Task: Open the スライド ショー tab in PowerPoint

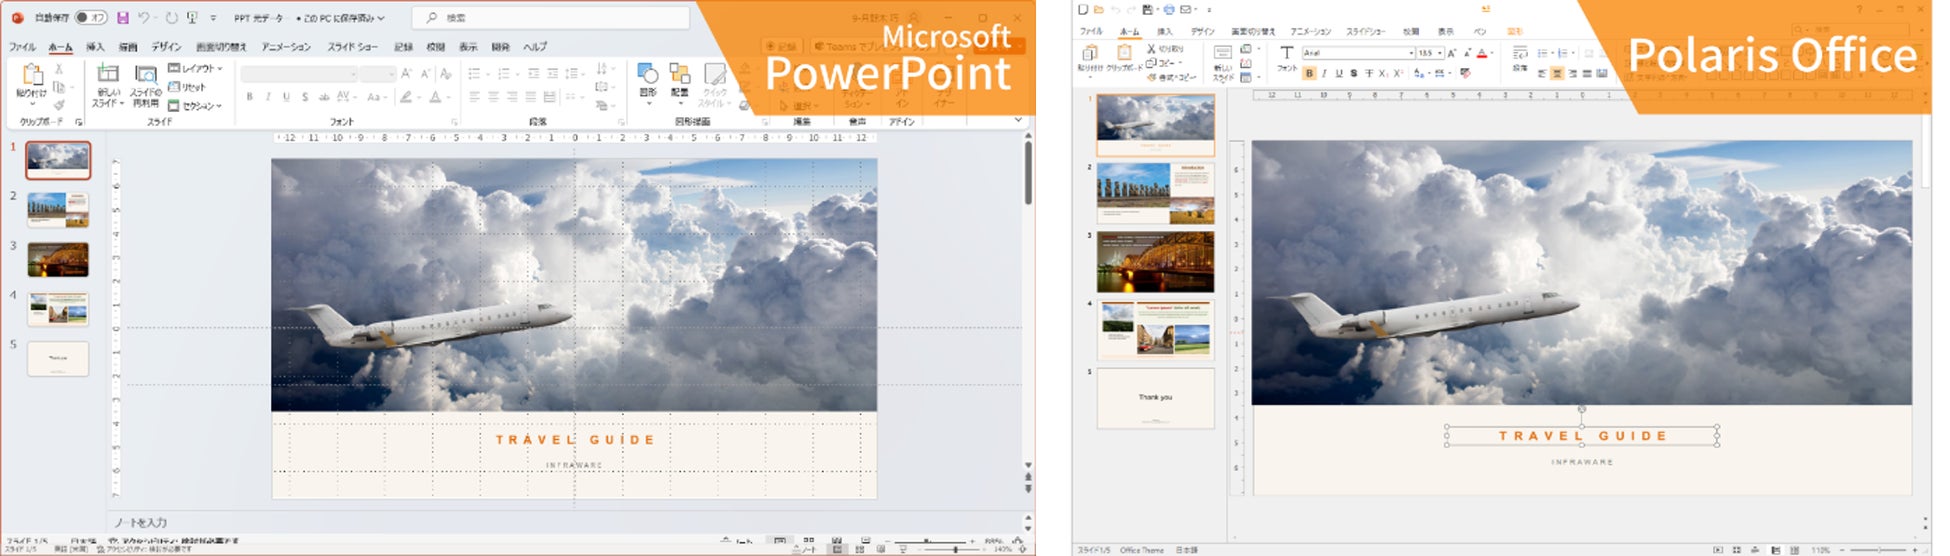Action: pyautogui.click(x=353, y=47)
